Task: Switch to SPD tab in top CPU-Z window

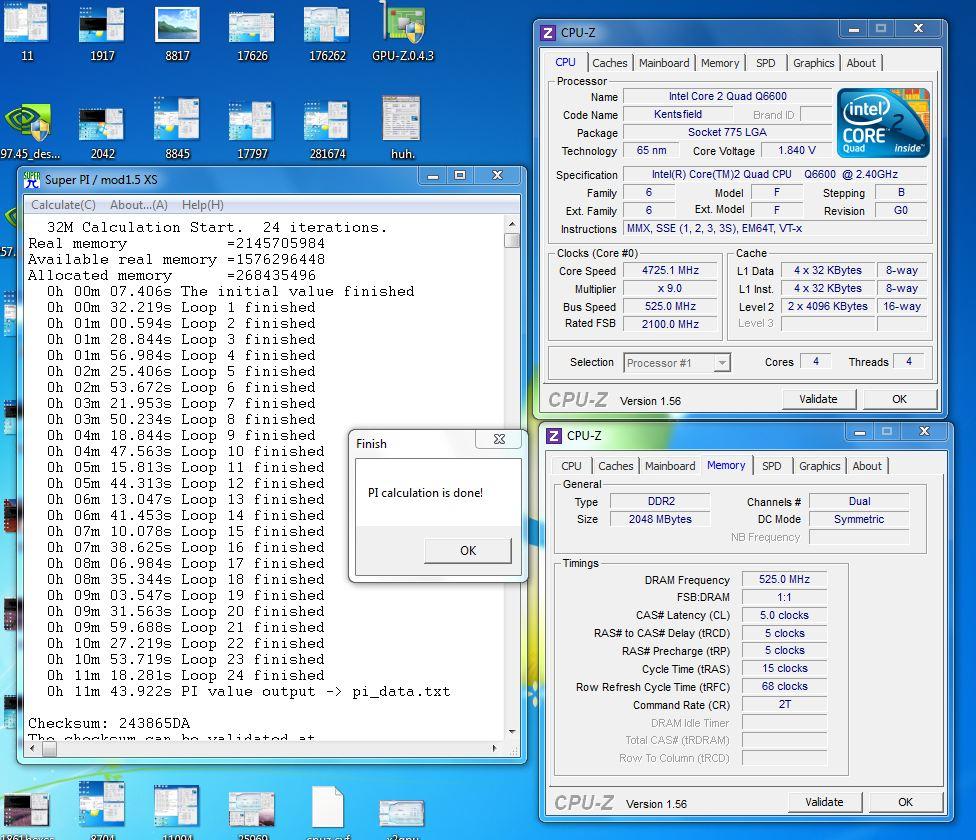Action: pyautogui.click(x=766, y=63)
